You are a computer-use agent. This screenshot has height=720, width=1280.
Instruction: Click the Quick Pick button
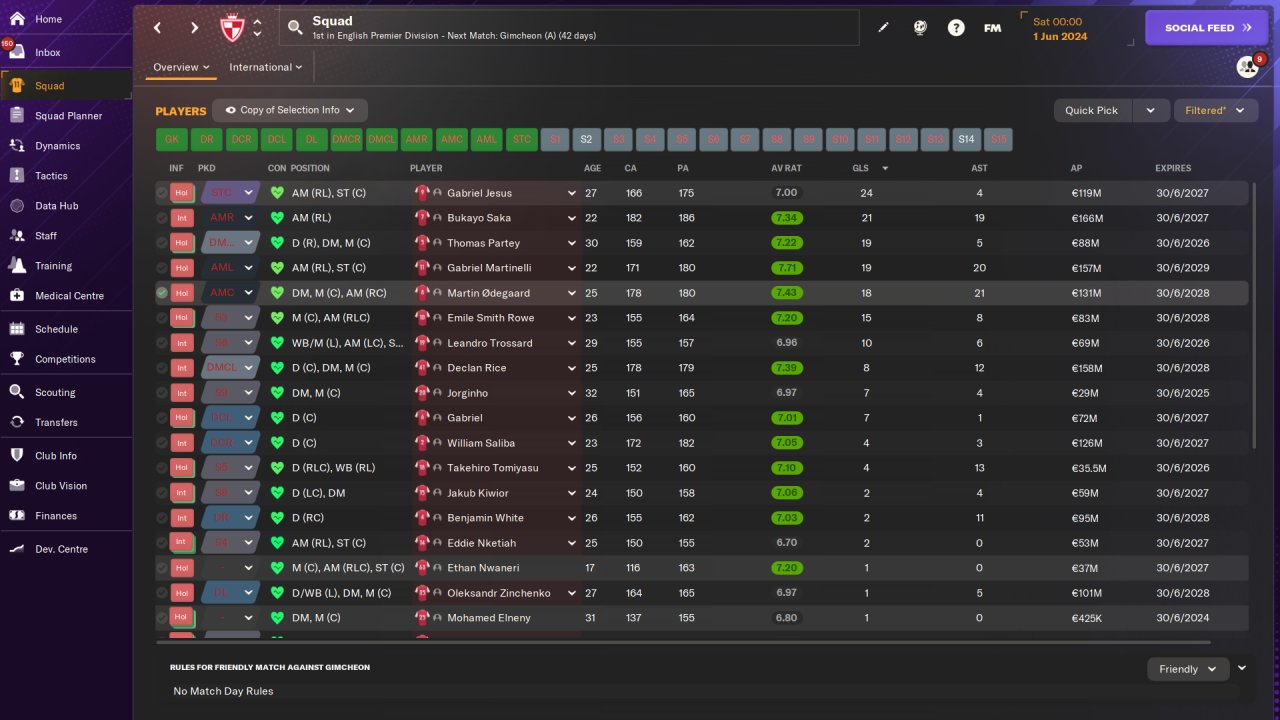1092,110
